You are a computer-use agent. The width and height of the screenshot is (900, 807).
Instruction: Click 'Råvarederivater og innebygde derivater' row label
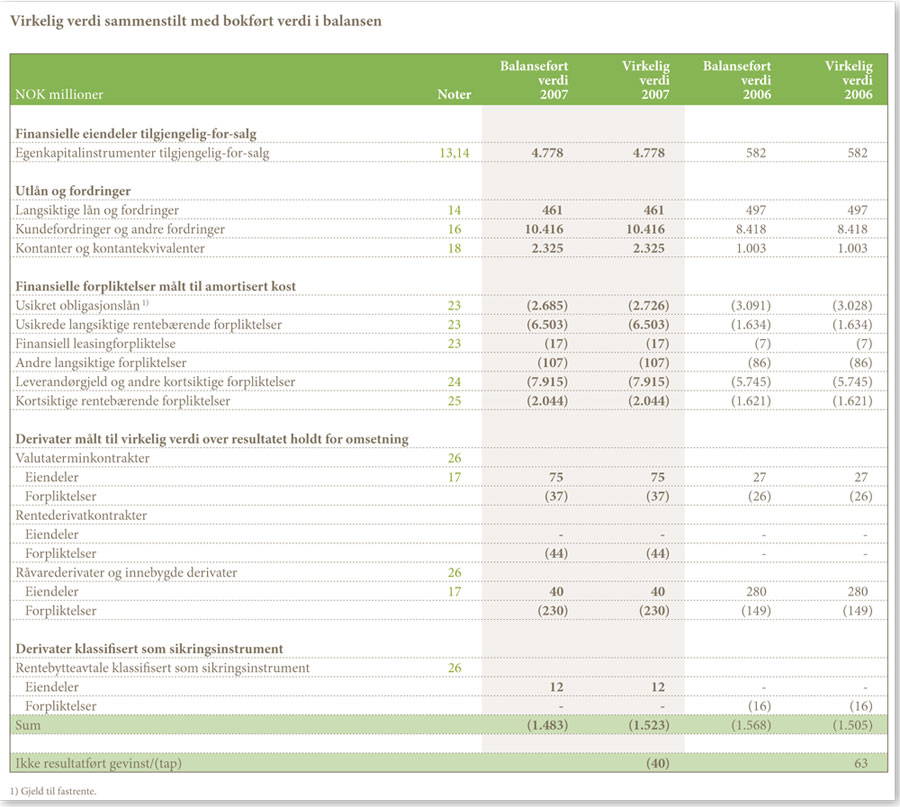pos(126,573)
